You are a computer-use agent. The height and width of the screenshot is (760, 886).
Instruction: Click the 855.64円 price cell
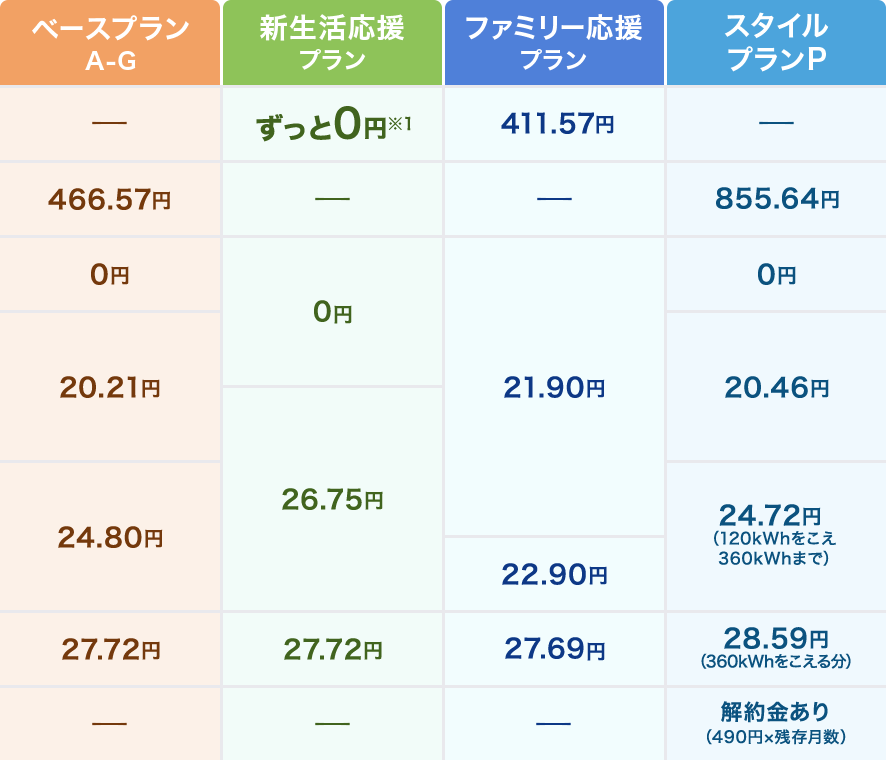(x=776, y=199)
